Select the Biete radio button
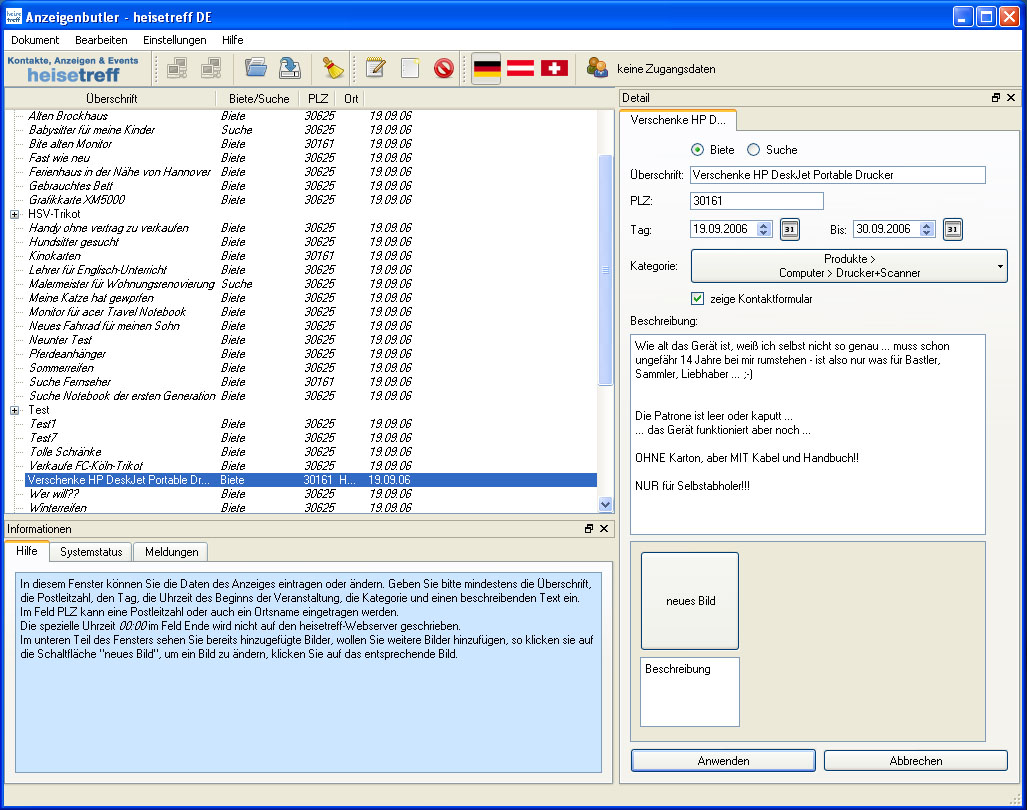Screen dimensions: 1027x810 pyautogui.click(x=697, y=149)
